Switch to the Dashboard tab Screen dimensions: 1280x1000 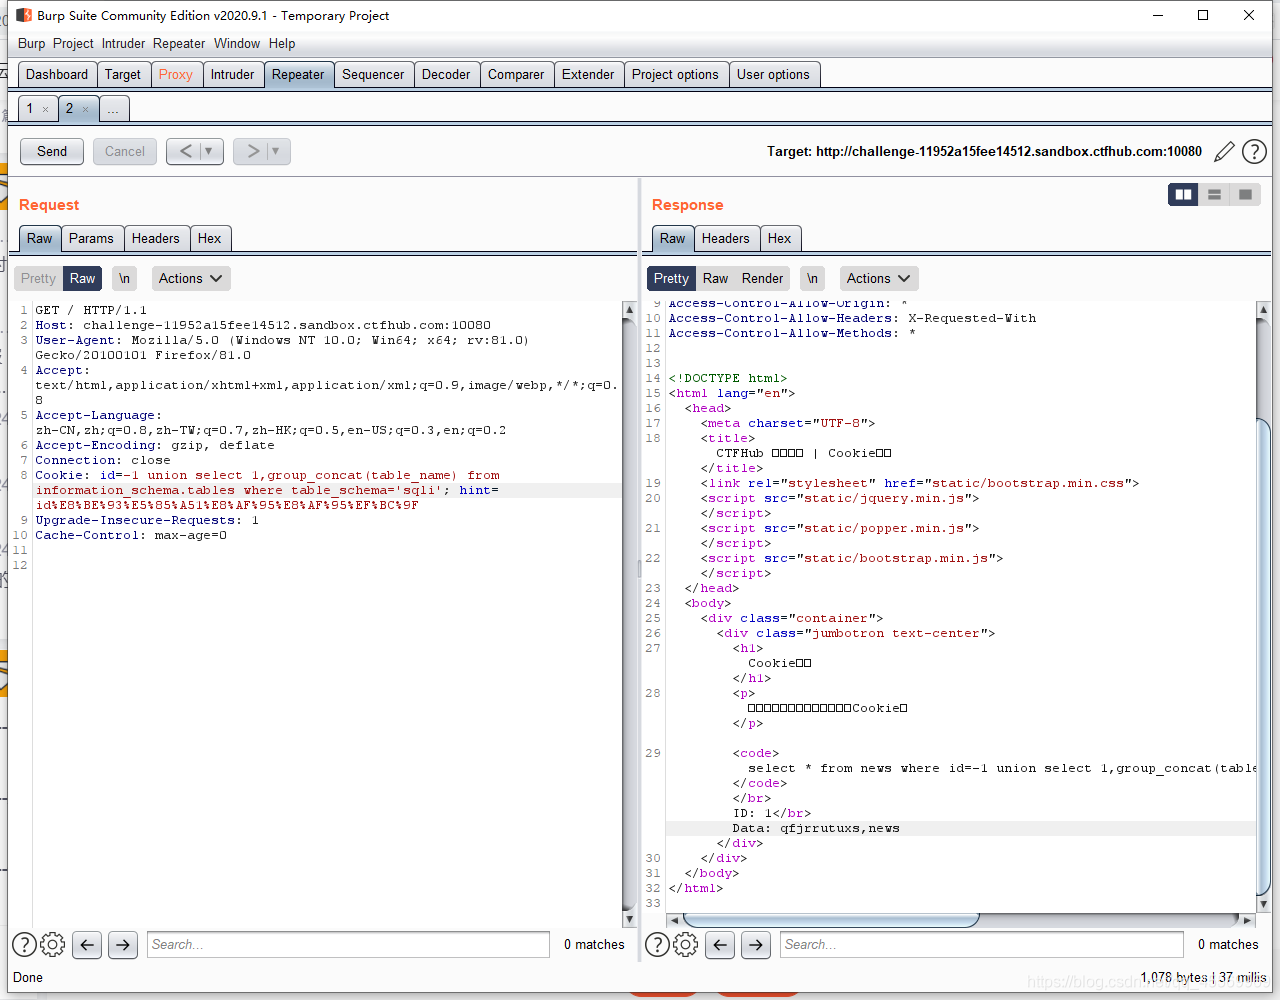(57, 74)
